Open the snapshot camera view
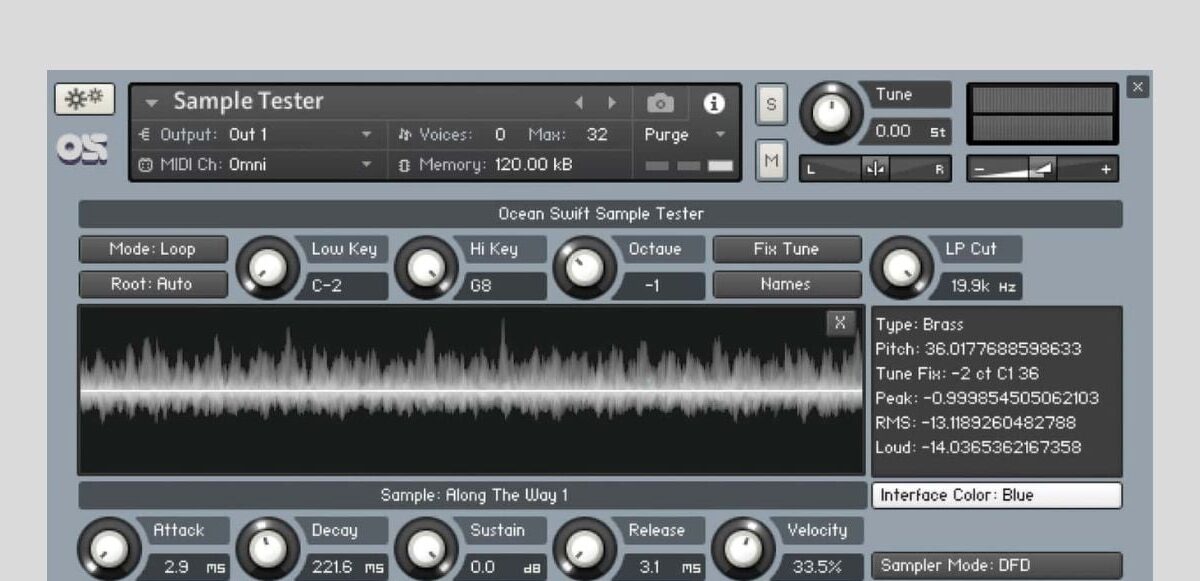 (x=659, y=101)
